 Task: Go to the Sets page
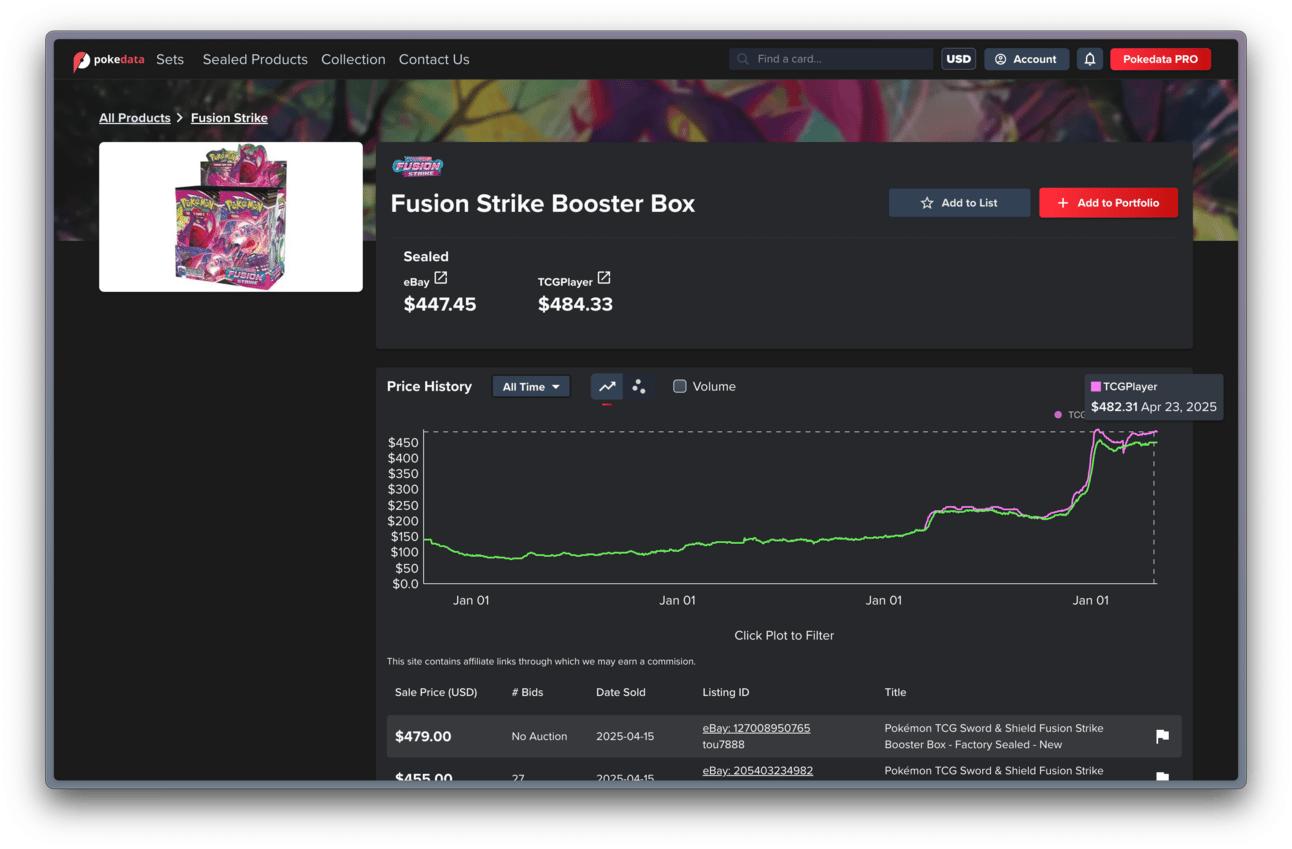170,60
